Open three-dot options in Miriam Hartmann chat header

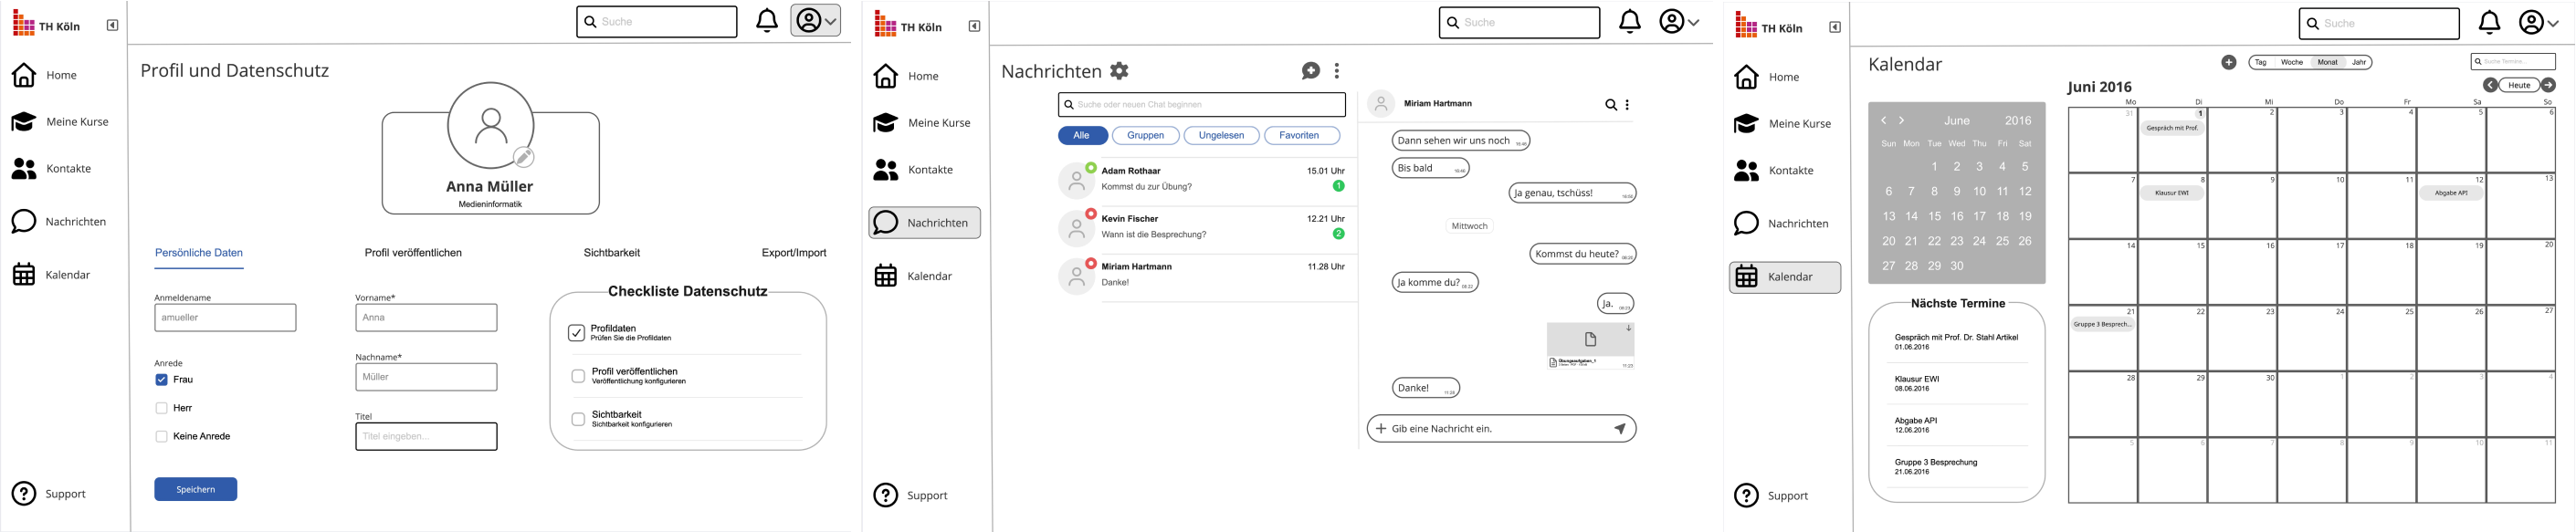[x=1627, y=105]
